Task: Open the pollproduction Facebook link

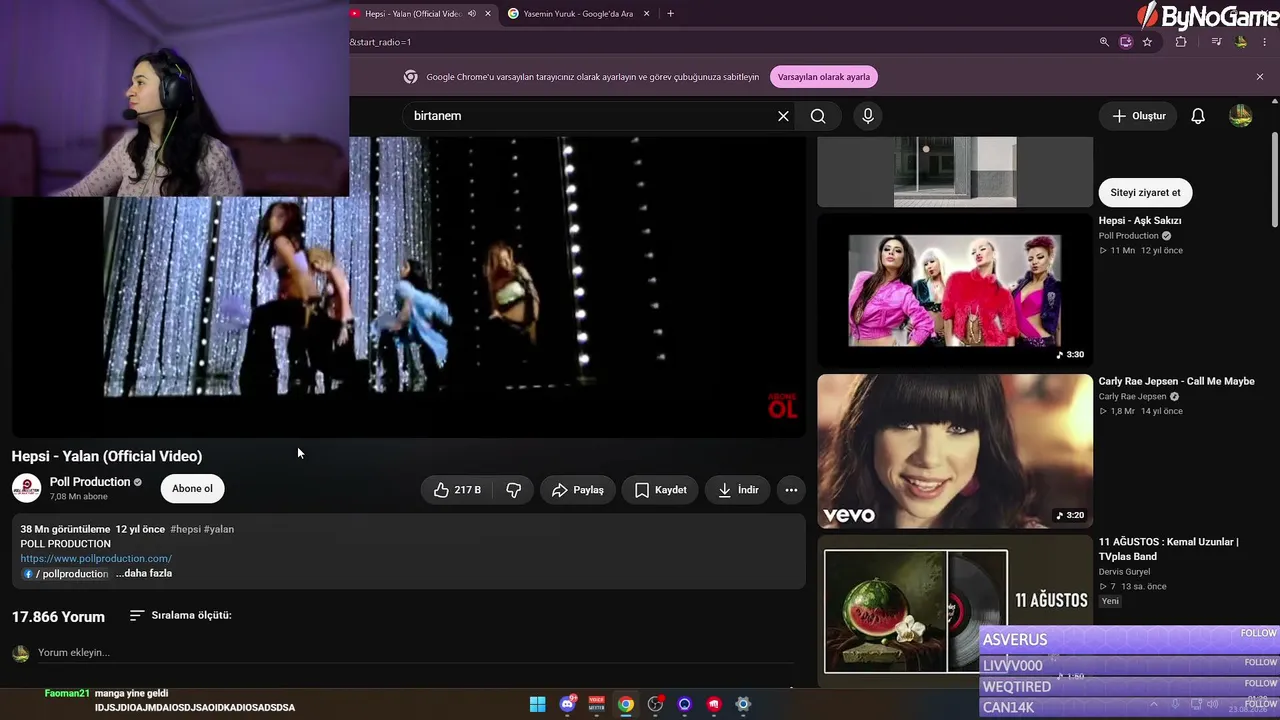Action: pyautogui.click(x=66, y=574)
